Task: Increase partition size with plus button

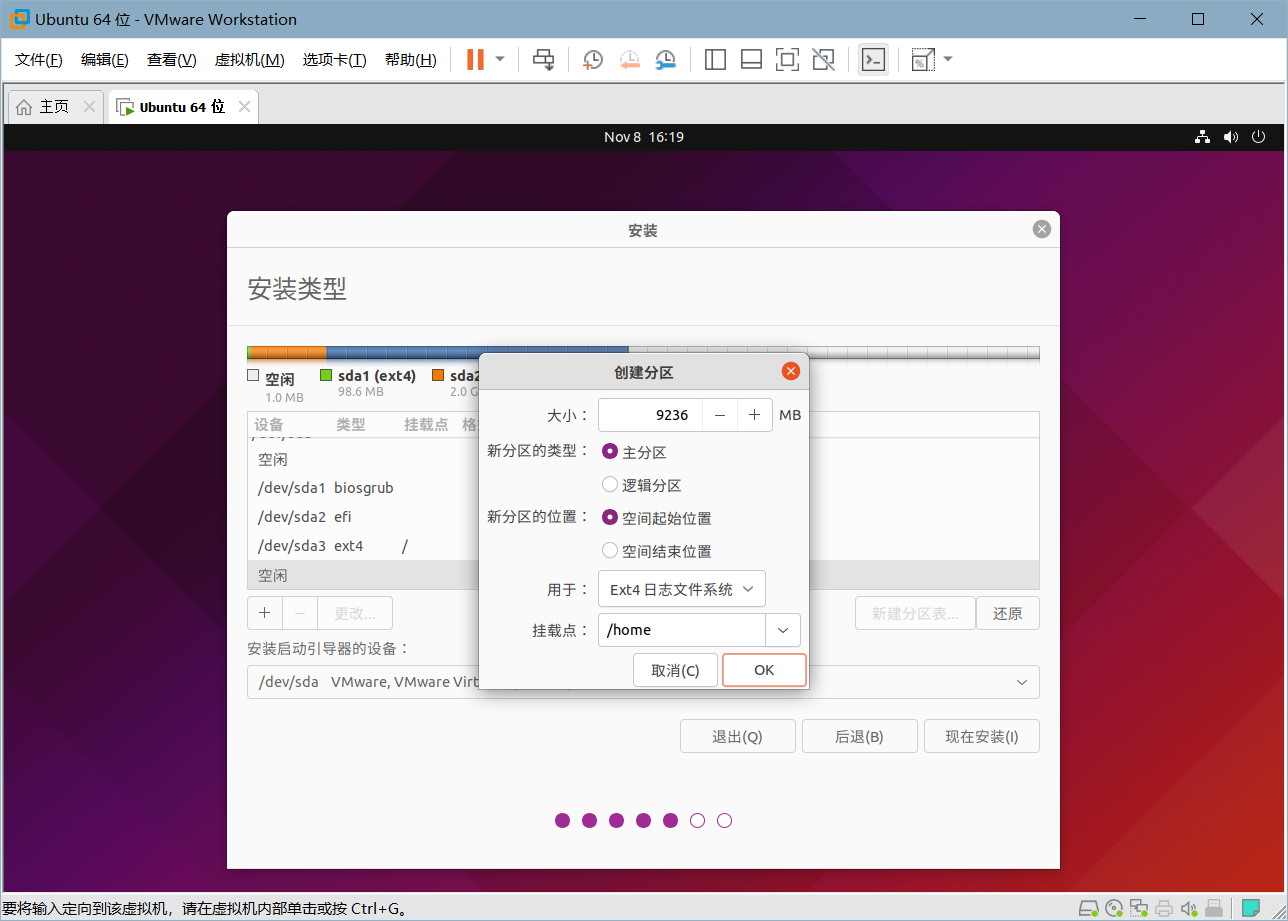Action: pos(755,415)
